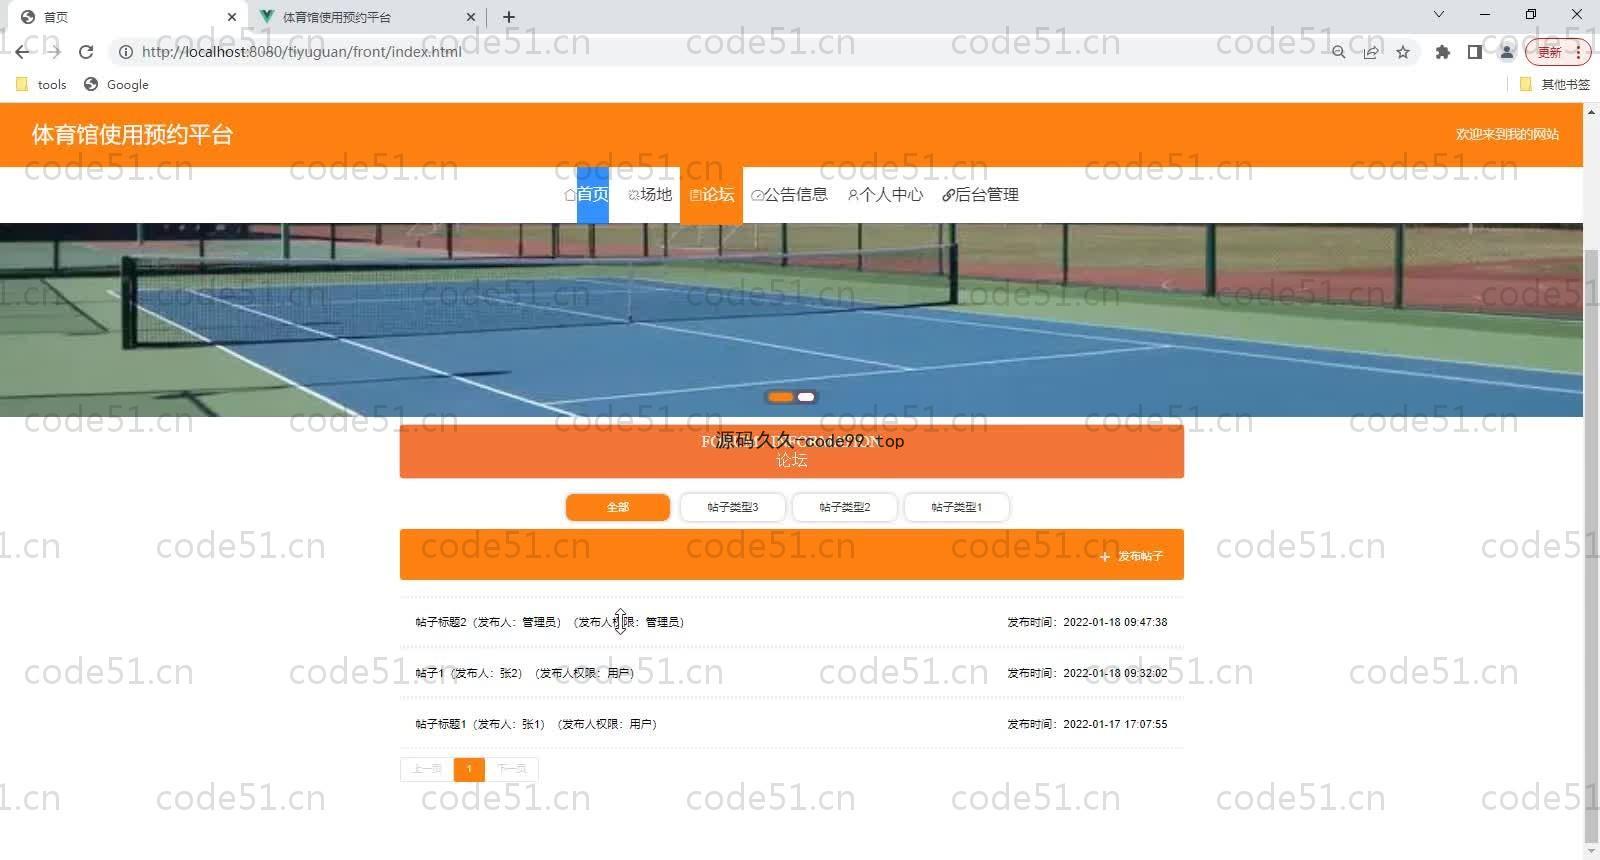Reload the page with refresh icon
The image size is (1600, 860).
(x=86, y=52)
